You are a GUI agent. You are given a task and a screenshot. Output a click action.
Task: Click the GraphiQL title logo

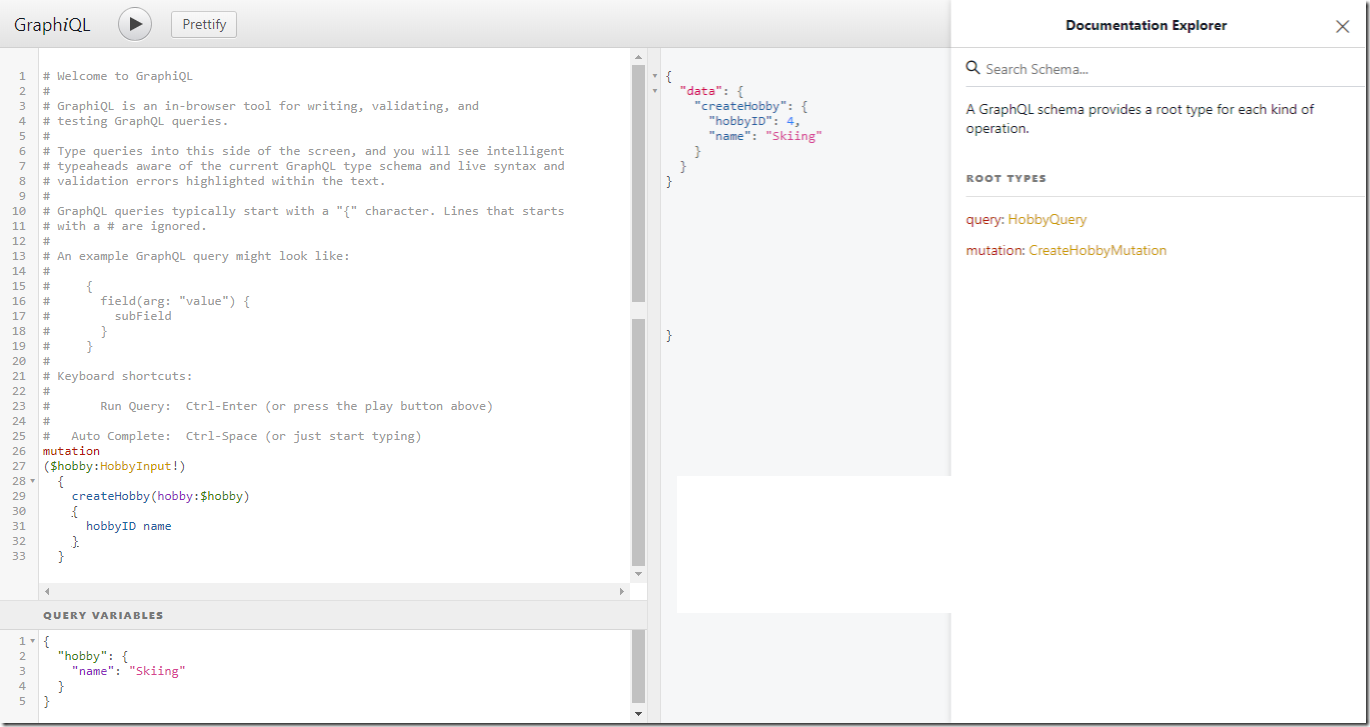tap(52, 25)
